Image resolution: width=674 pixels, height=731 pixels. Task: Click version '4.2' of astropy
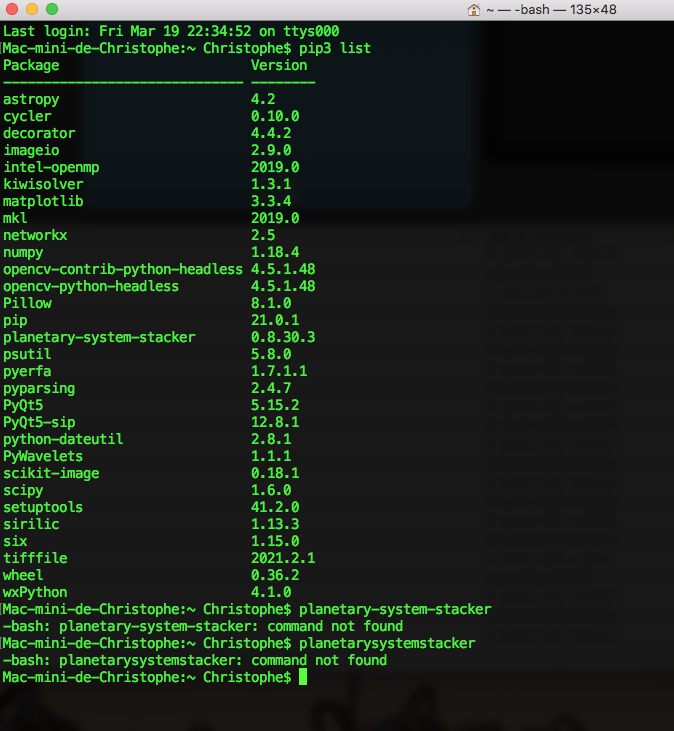point(263,99)
